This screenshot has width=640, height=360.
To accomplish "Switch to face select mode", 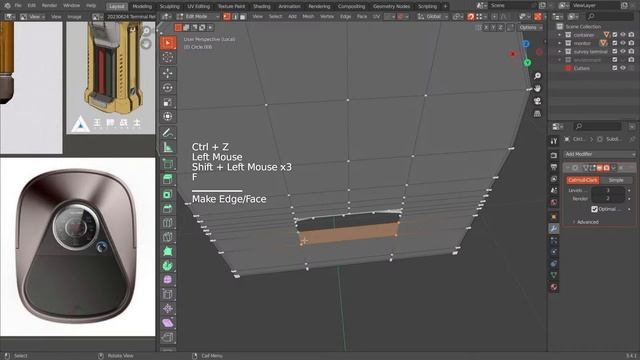I will pos(243,17).
